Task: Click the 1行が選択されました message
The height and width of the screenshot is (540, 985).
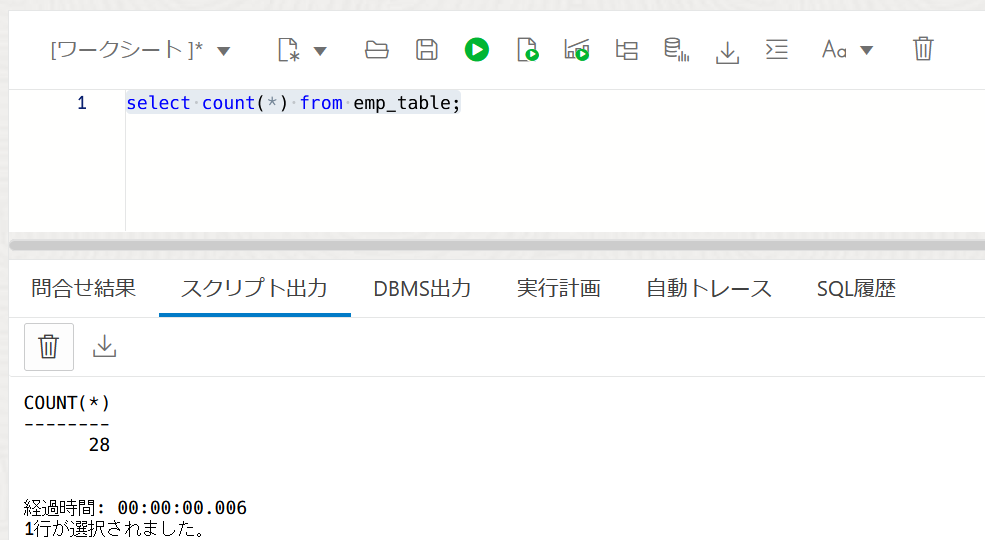Action: (x=114, y=529)
